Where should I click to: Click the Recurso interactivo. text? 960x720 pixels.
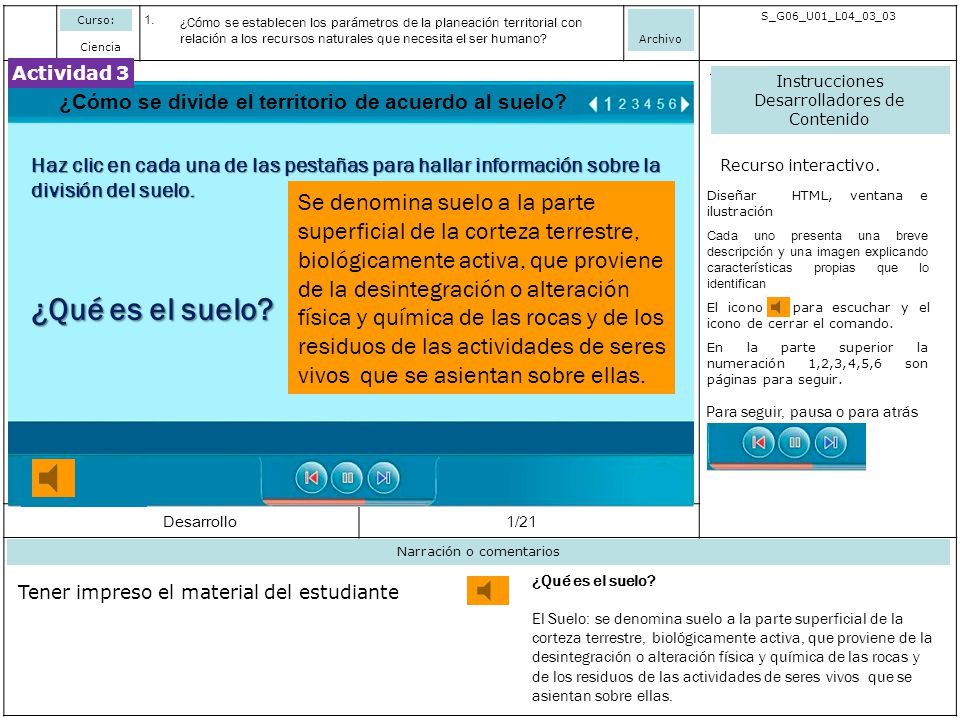tap(800, 165)
